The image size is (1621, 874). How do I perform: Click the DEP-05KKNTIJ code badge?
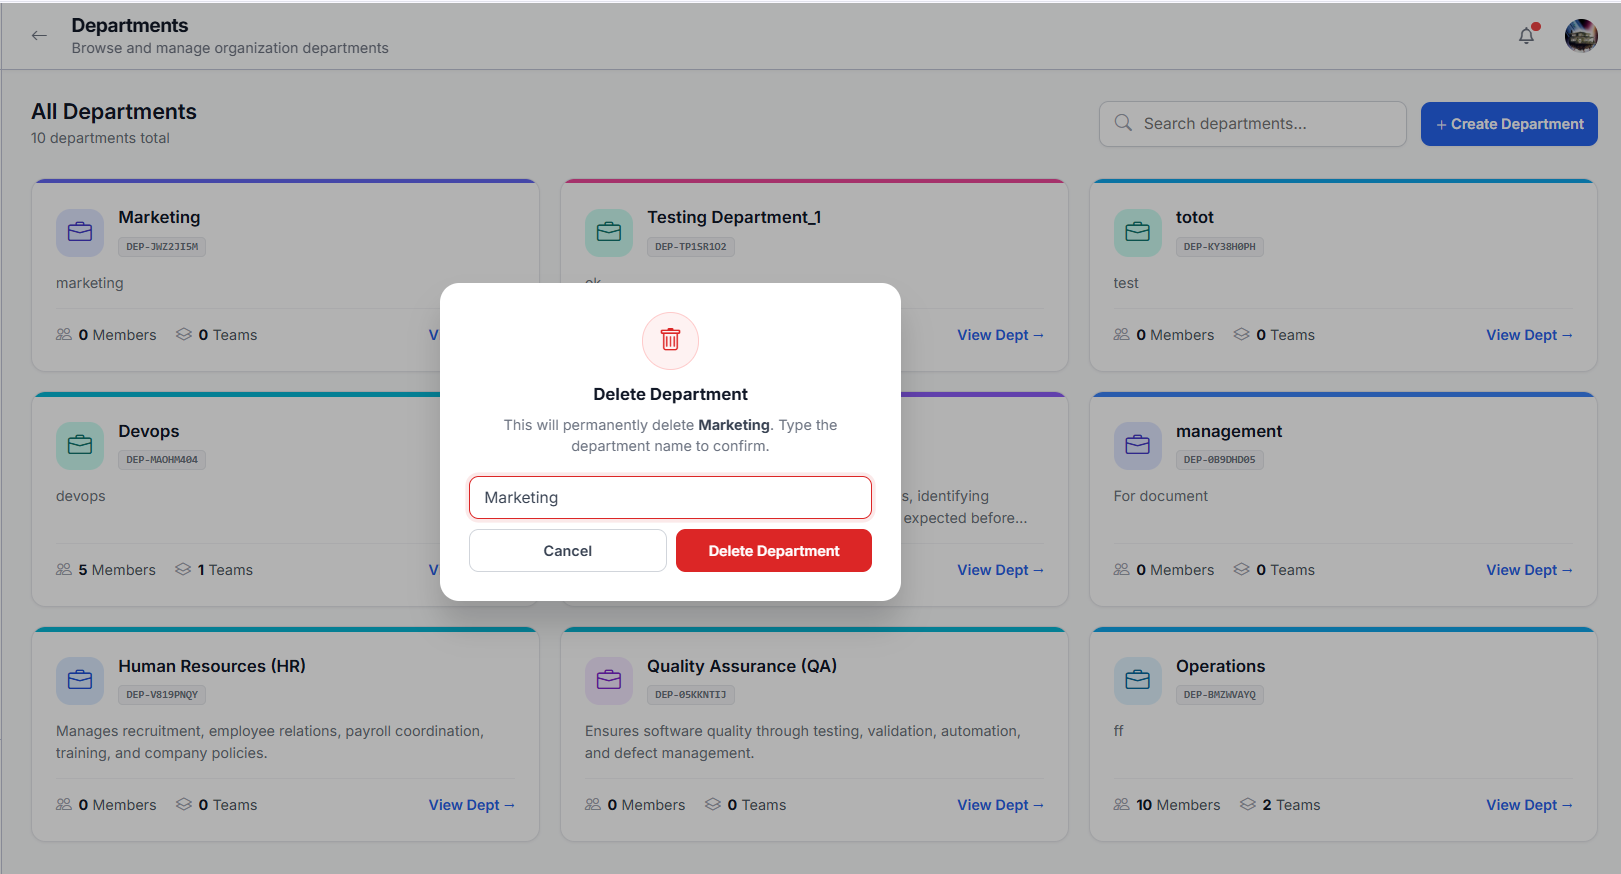pyautogui.click(x=691, y=695)
